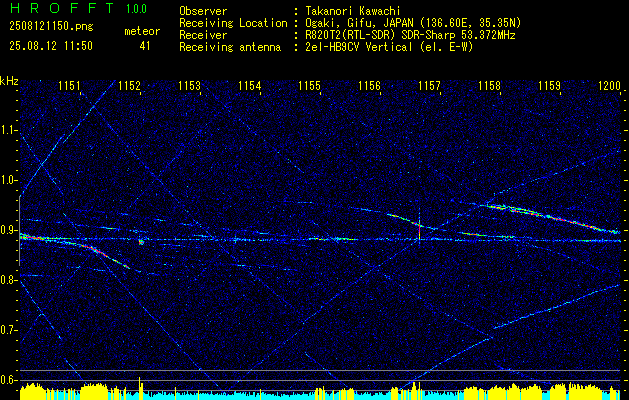Image resolution: width=629 pixels, height=400 pixels.
Task: Select R820T2(RTL-SDR) SDR-Sharp 53.372MHz text
Action: [410, 35]
